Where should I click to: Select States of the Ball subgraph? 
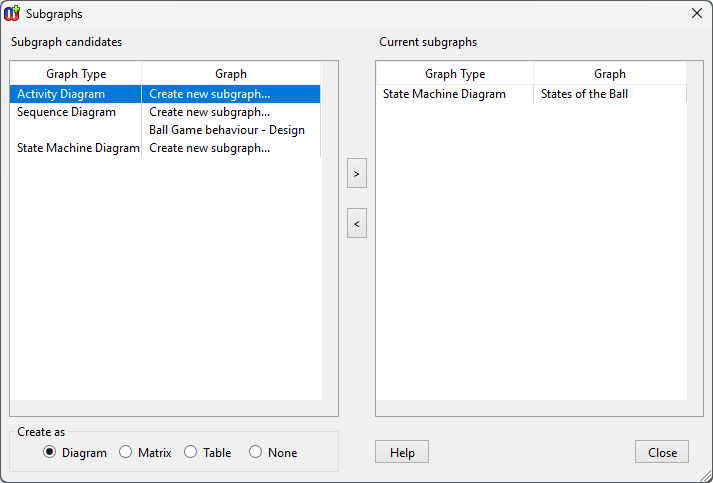[584, 94]
